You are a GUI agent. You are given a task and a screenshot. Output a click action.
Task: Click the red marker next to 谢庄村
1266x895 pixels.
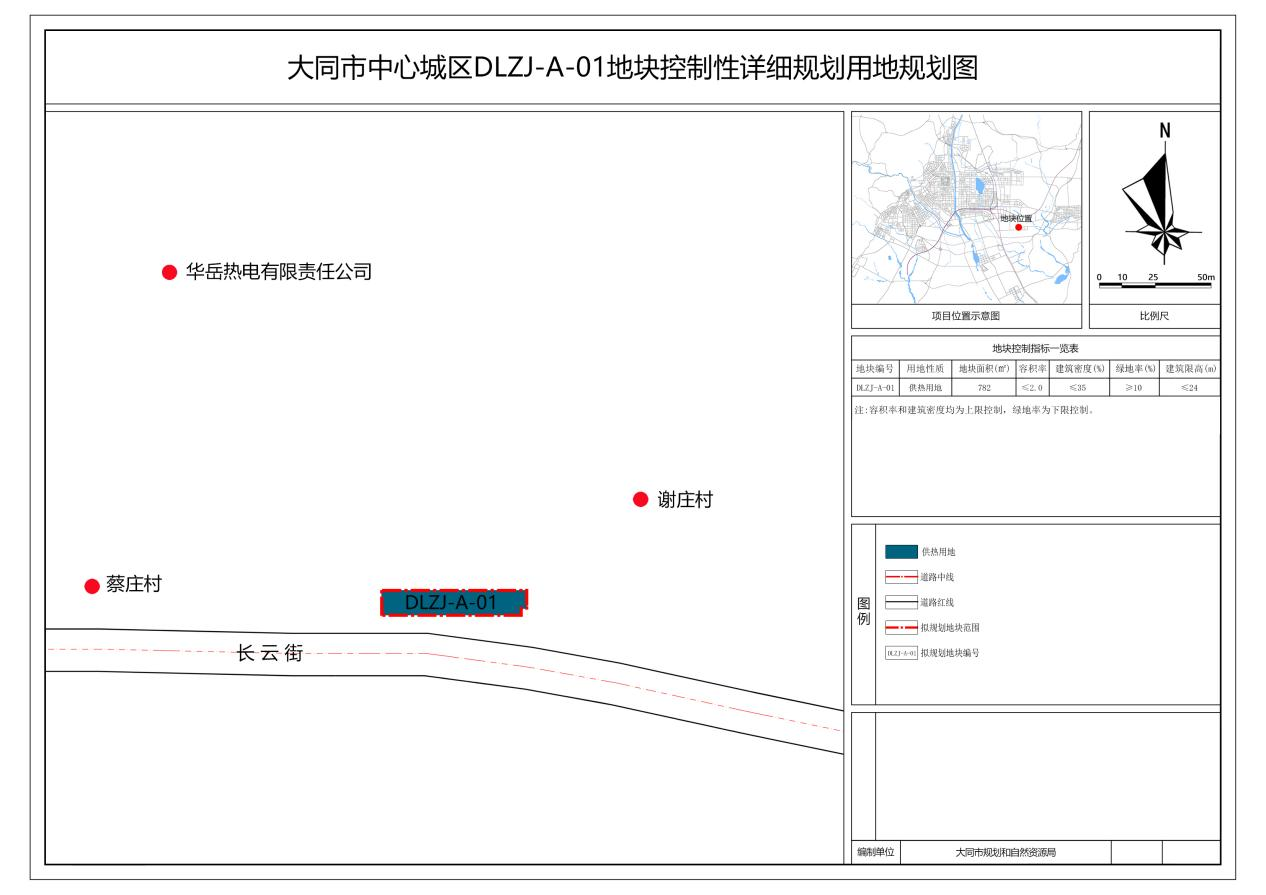point(641,500)
